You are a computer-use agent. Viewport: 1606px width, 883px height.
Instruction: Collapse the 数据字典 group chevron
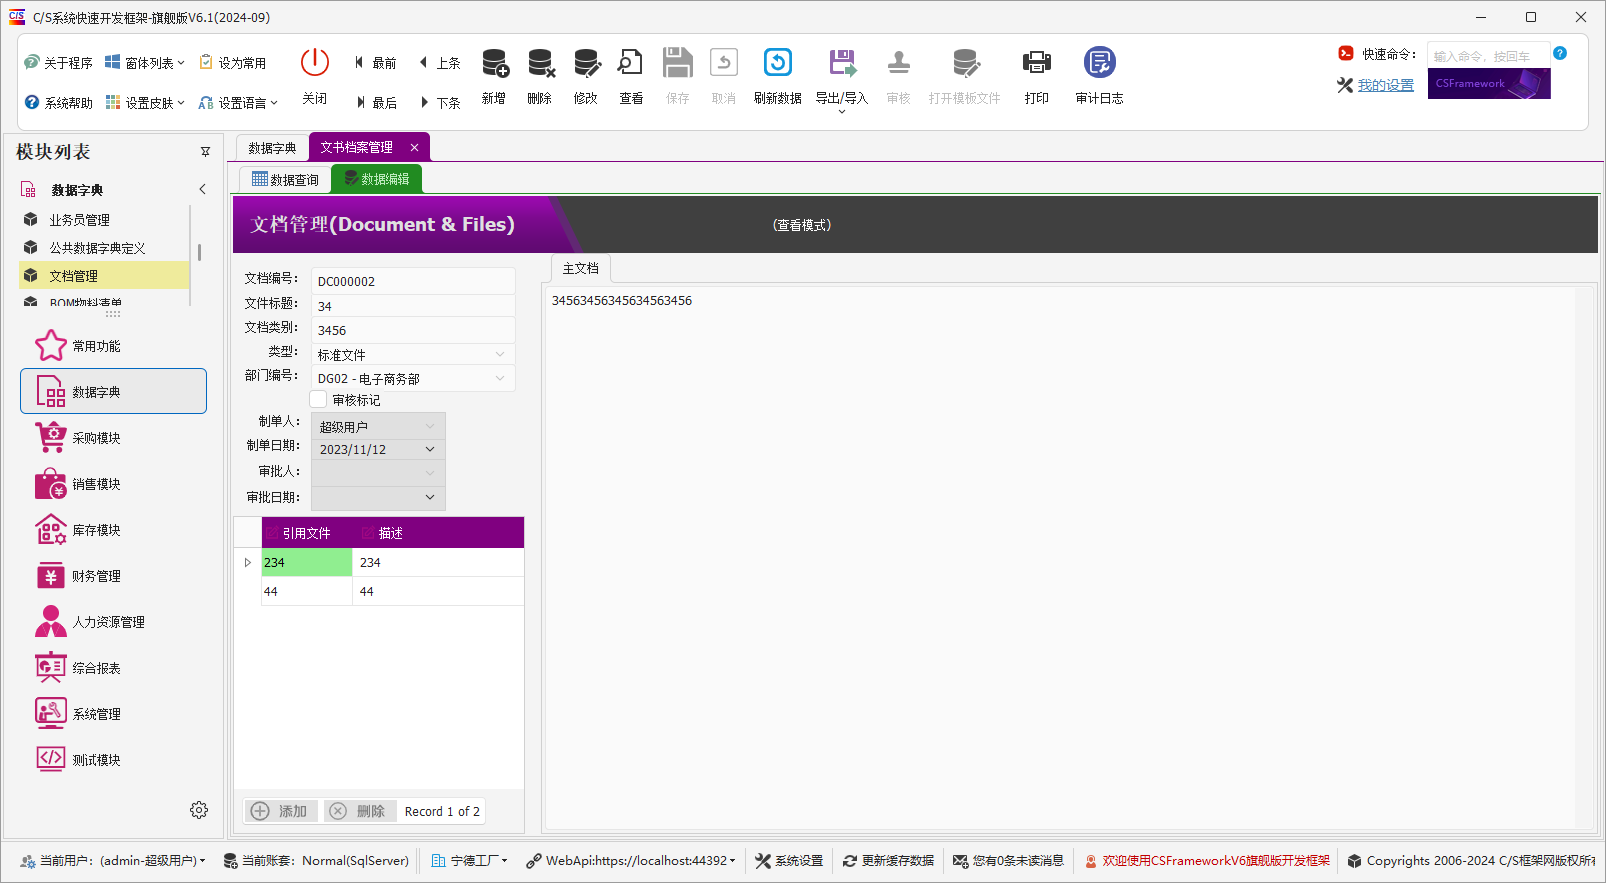click(x=202, y=189)
